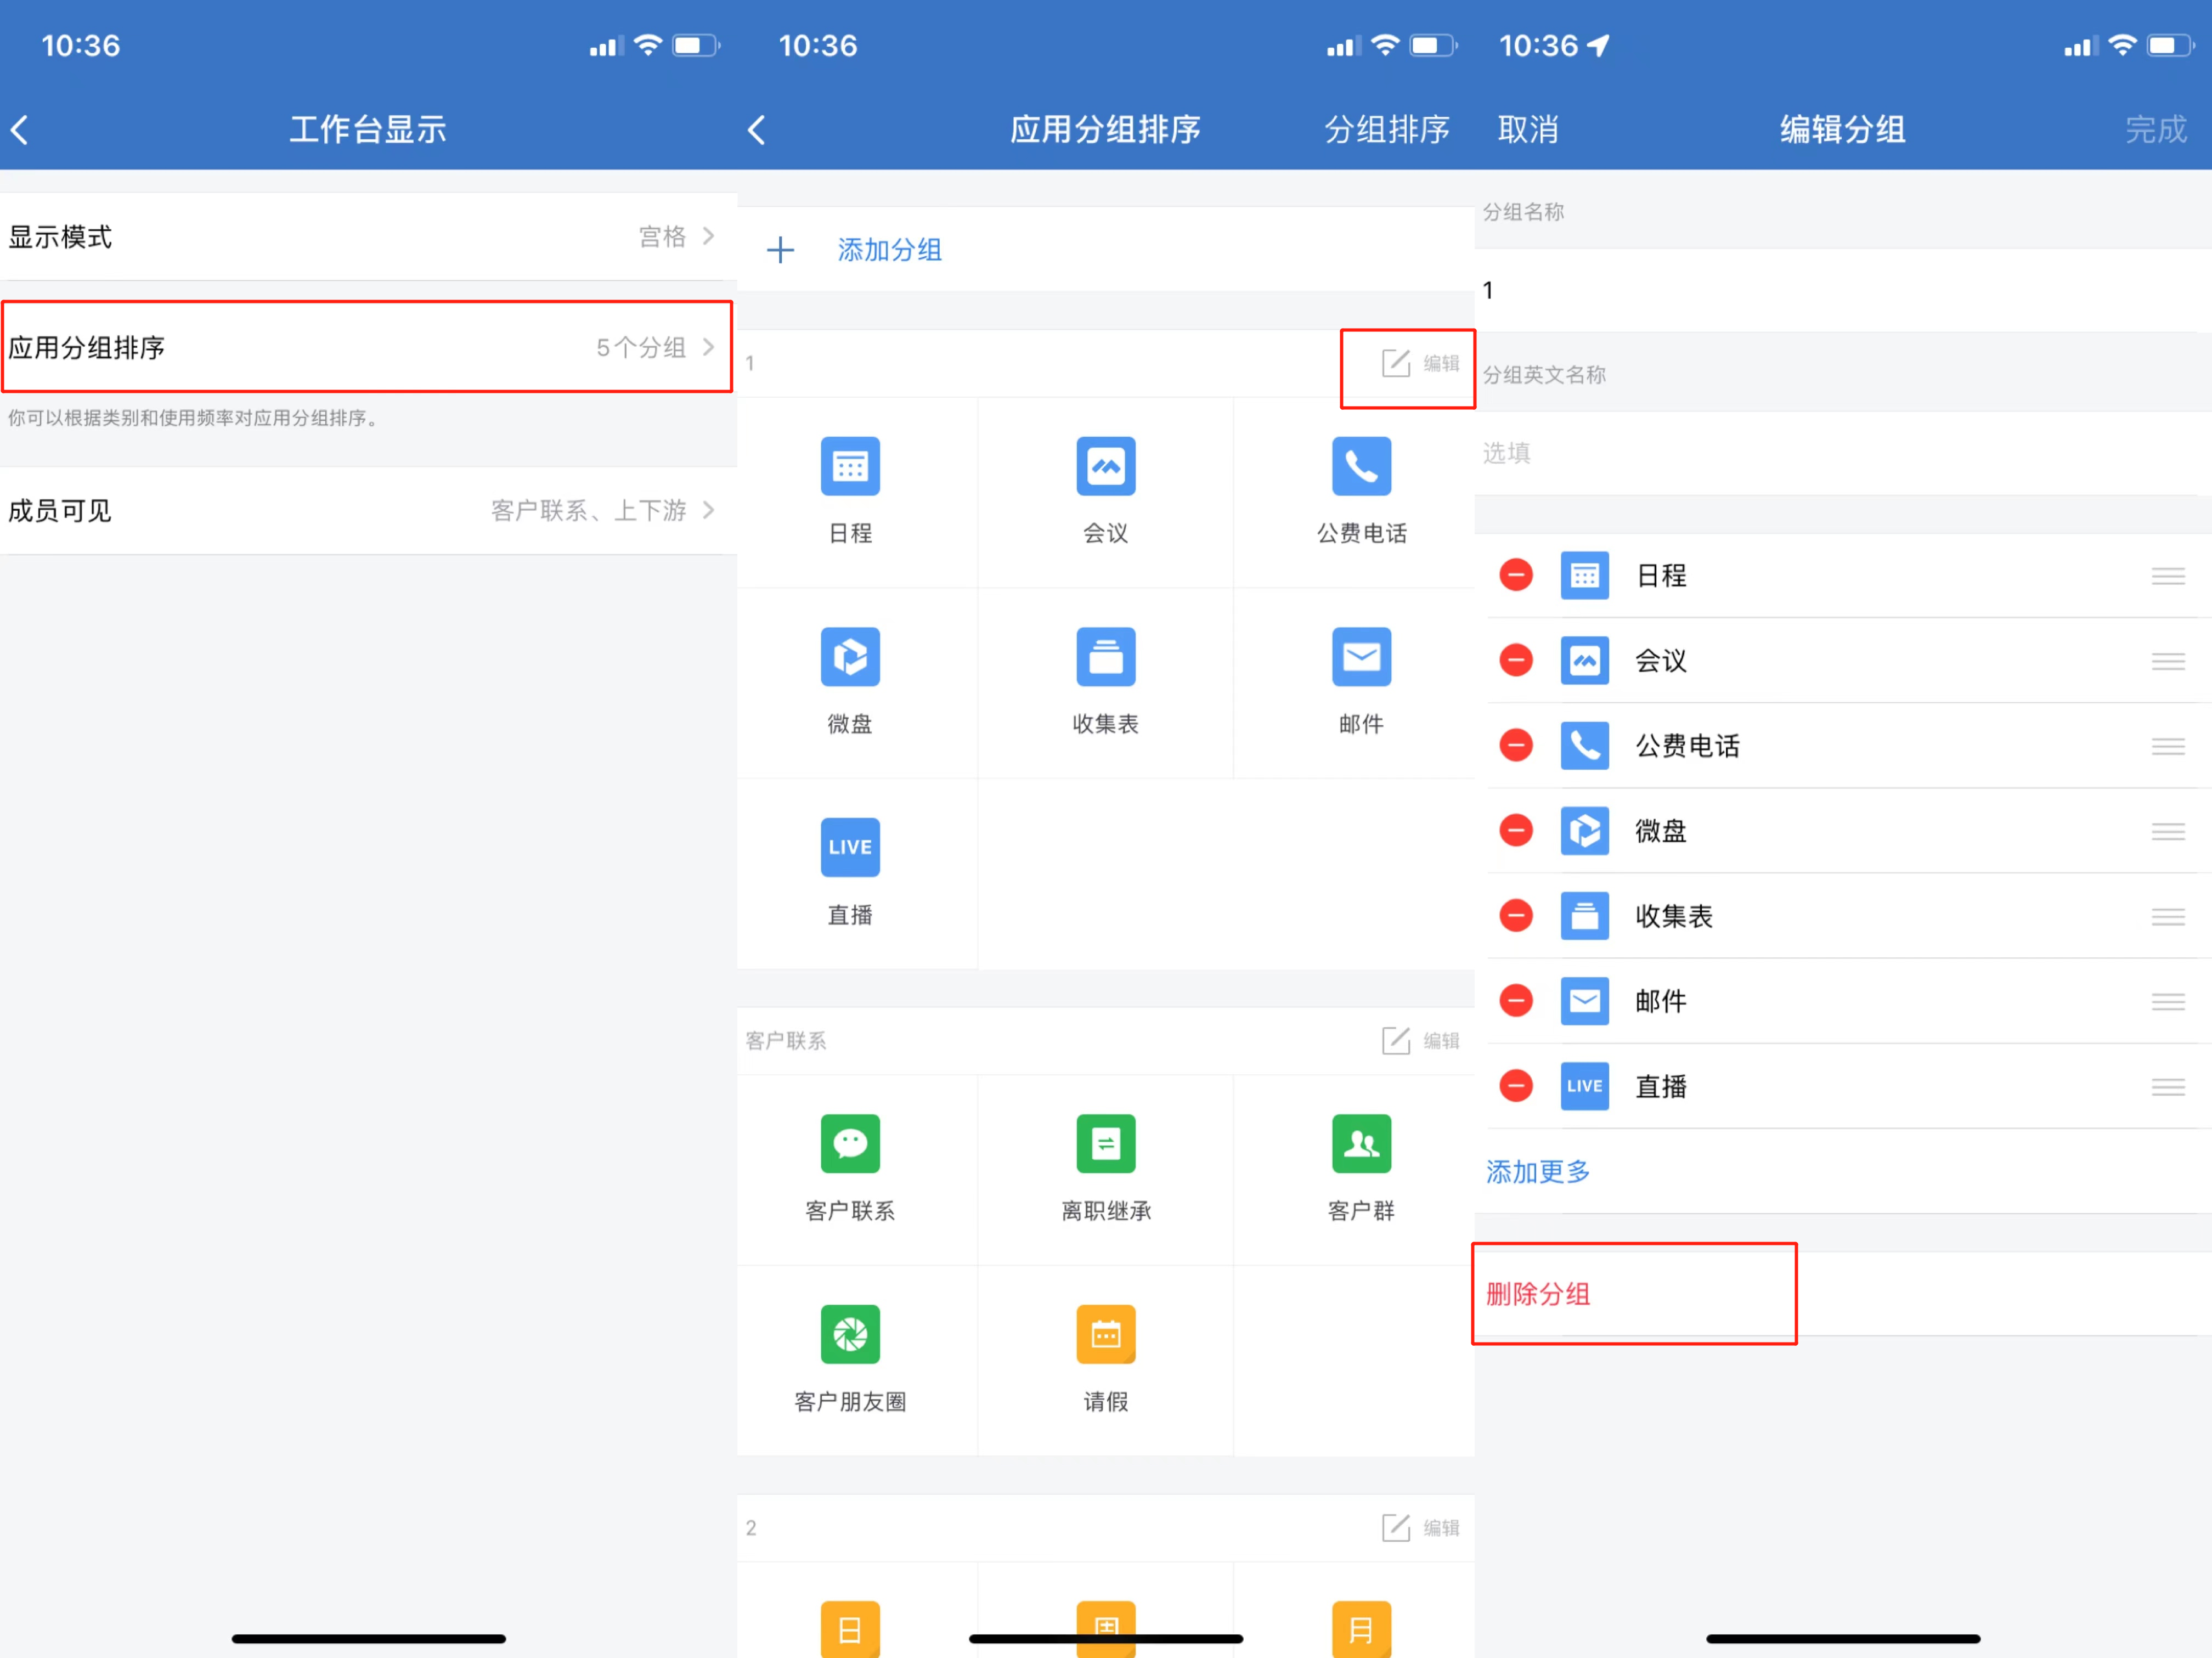Image resolution: width=2212 pixels, height=1658 pixels.
Task: Tap the reorder handle on the 公费电话 row
Action: point(2167,746)
